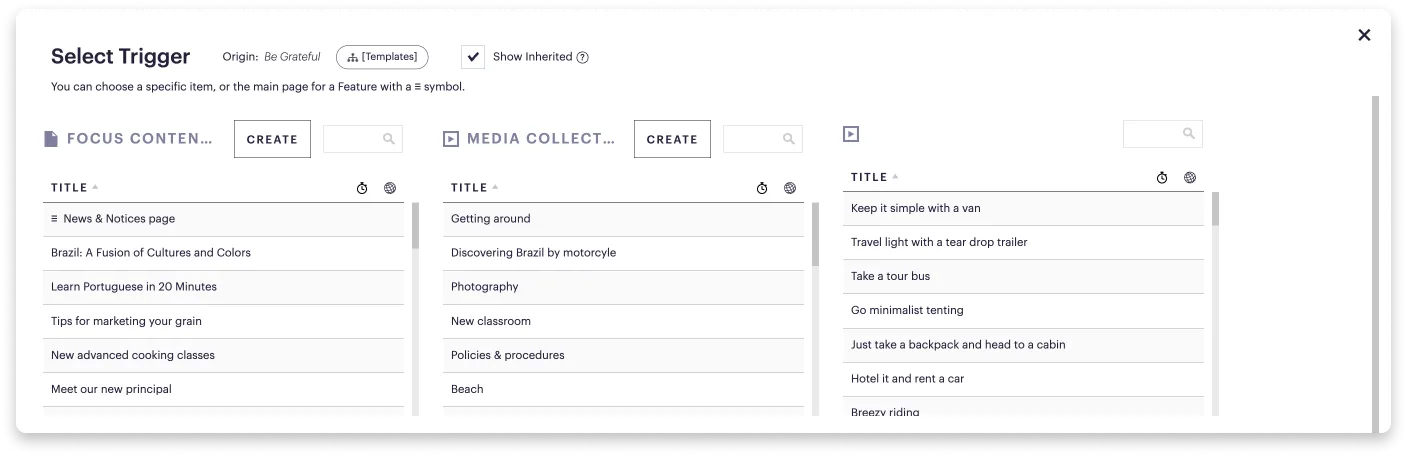Click globe icon in third column header
Screen dimensions: 1407x456
(x=1190, y=178)
